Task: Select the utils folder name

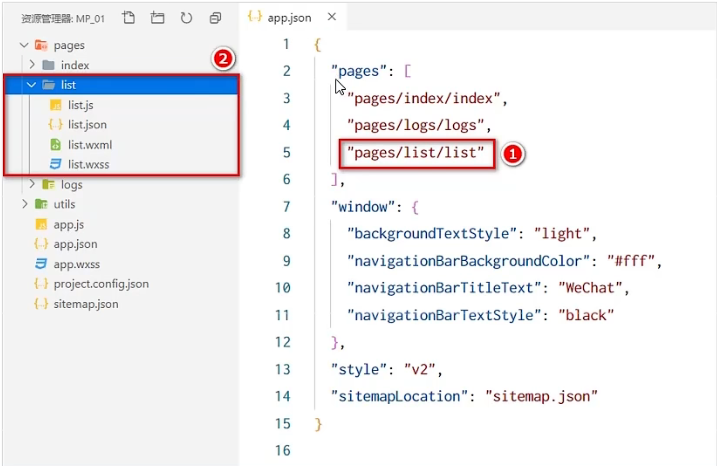Action: pyautogui.click(x=64, y=204)
